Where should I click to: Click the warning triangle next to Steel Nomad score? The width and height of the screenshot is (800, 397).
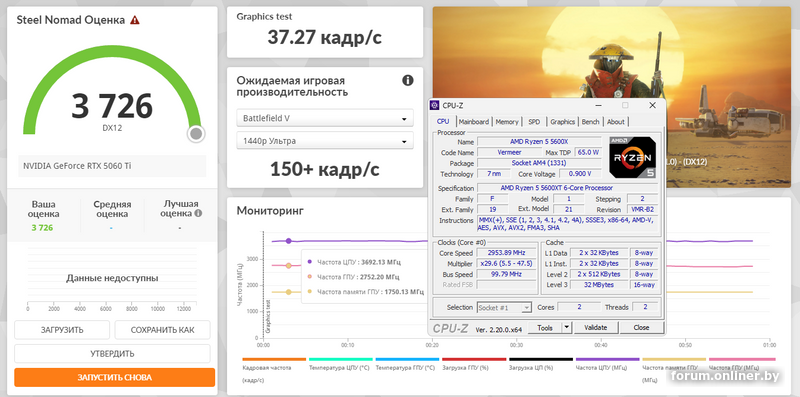tap(135, 20)
